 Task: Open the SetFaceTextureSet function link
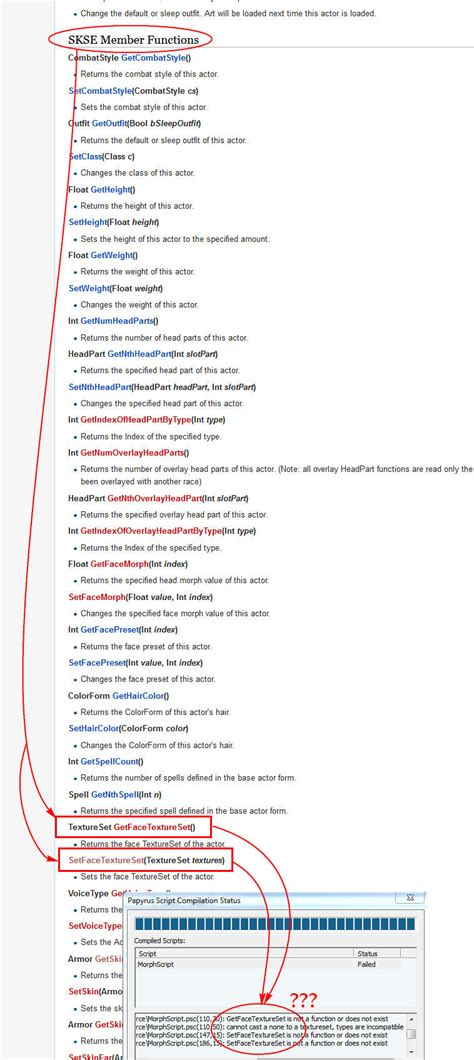(106, 860)
